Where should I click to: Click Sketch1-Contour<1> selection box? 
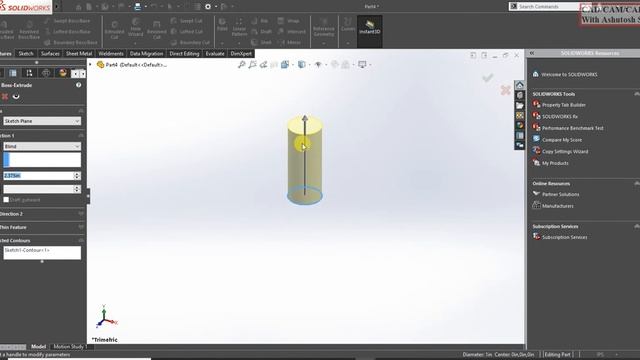(42, 253)
